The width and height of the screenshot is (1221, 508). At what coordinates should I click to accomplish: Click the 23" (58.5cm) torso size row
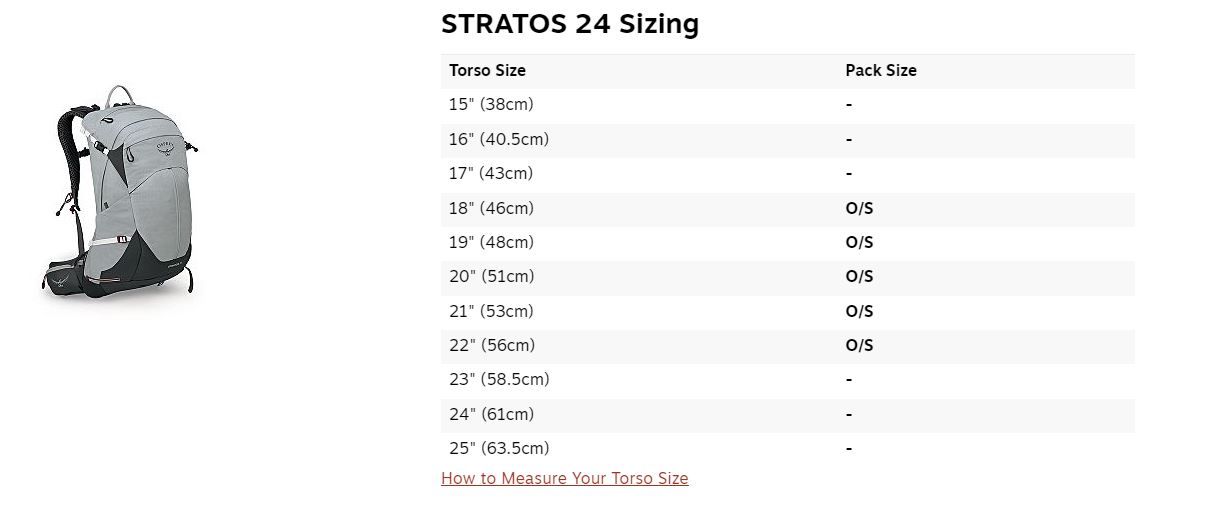point(788,379)
